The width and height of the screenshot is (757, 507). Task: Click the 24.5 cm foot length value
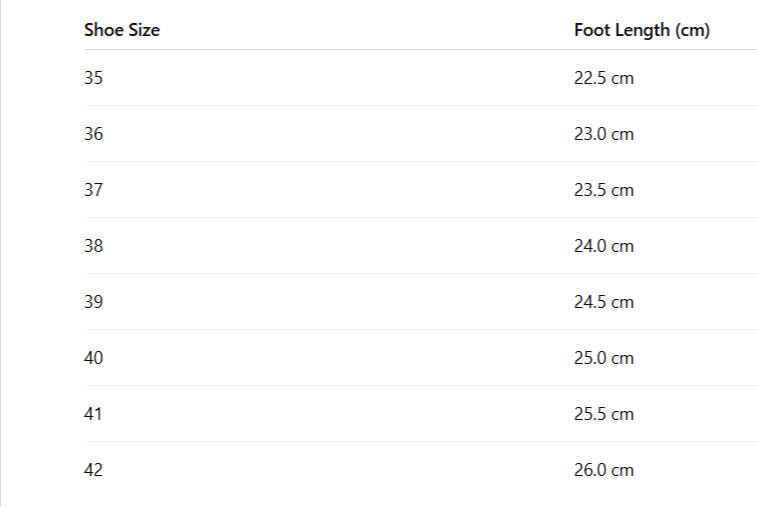(603, 302)
